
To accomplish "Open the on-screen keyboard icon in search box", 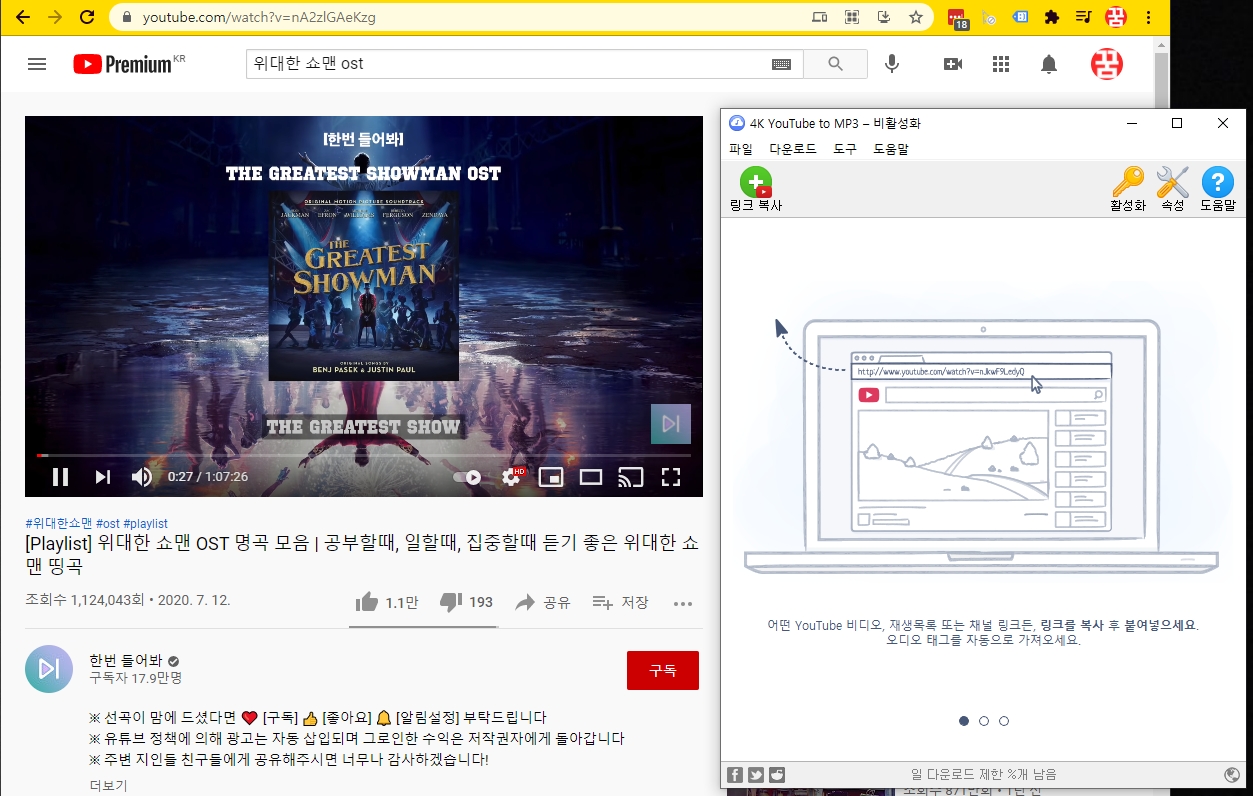I will point(781,64).
